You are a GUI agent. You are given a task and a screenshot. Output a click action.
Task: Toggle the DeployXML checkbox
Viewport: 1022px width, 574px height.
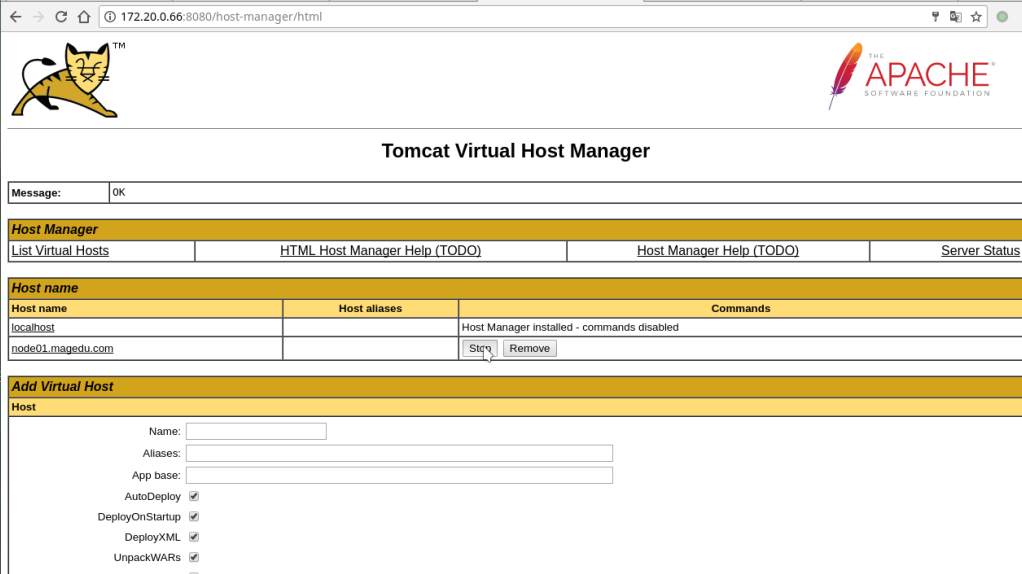coord(194,537)
